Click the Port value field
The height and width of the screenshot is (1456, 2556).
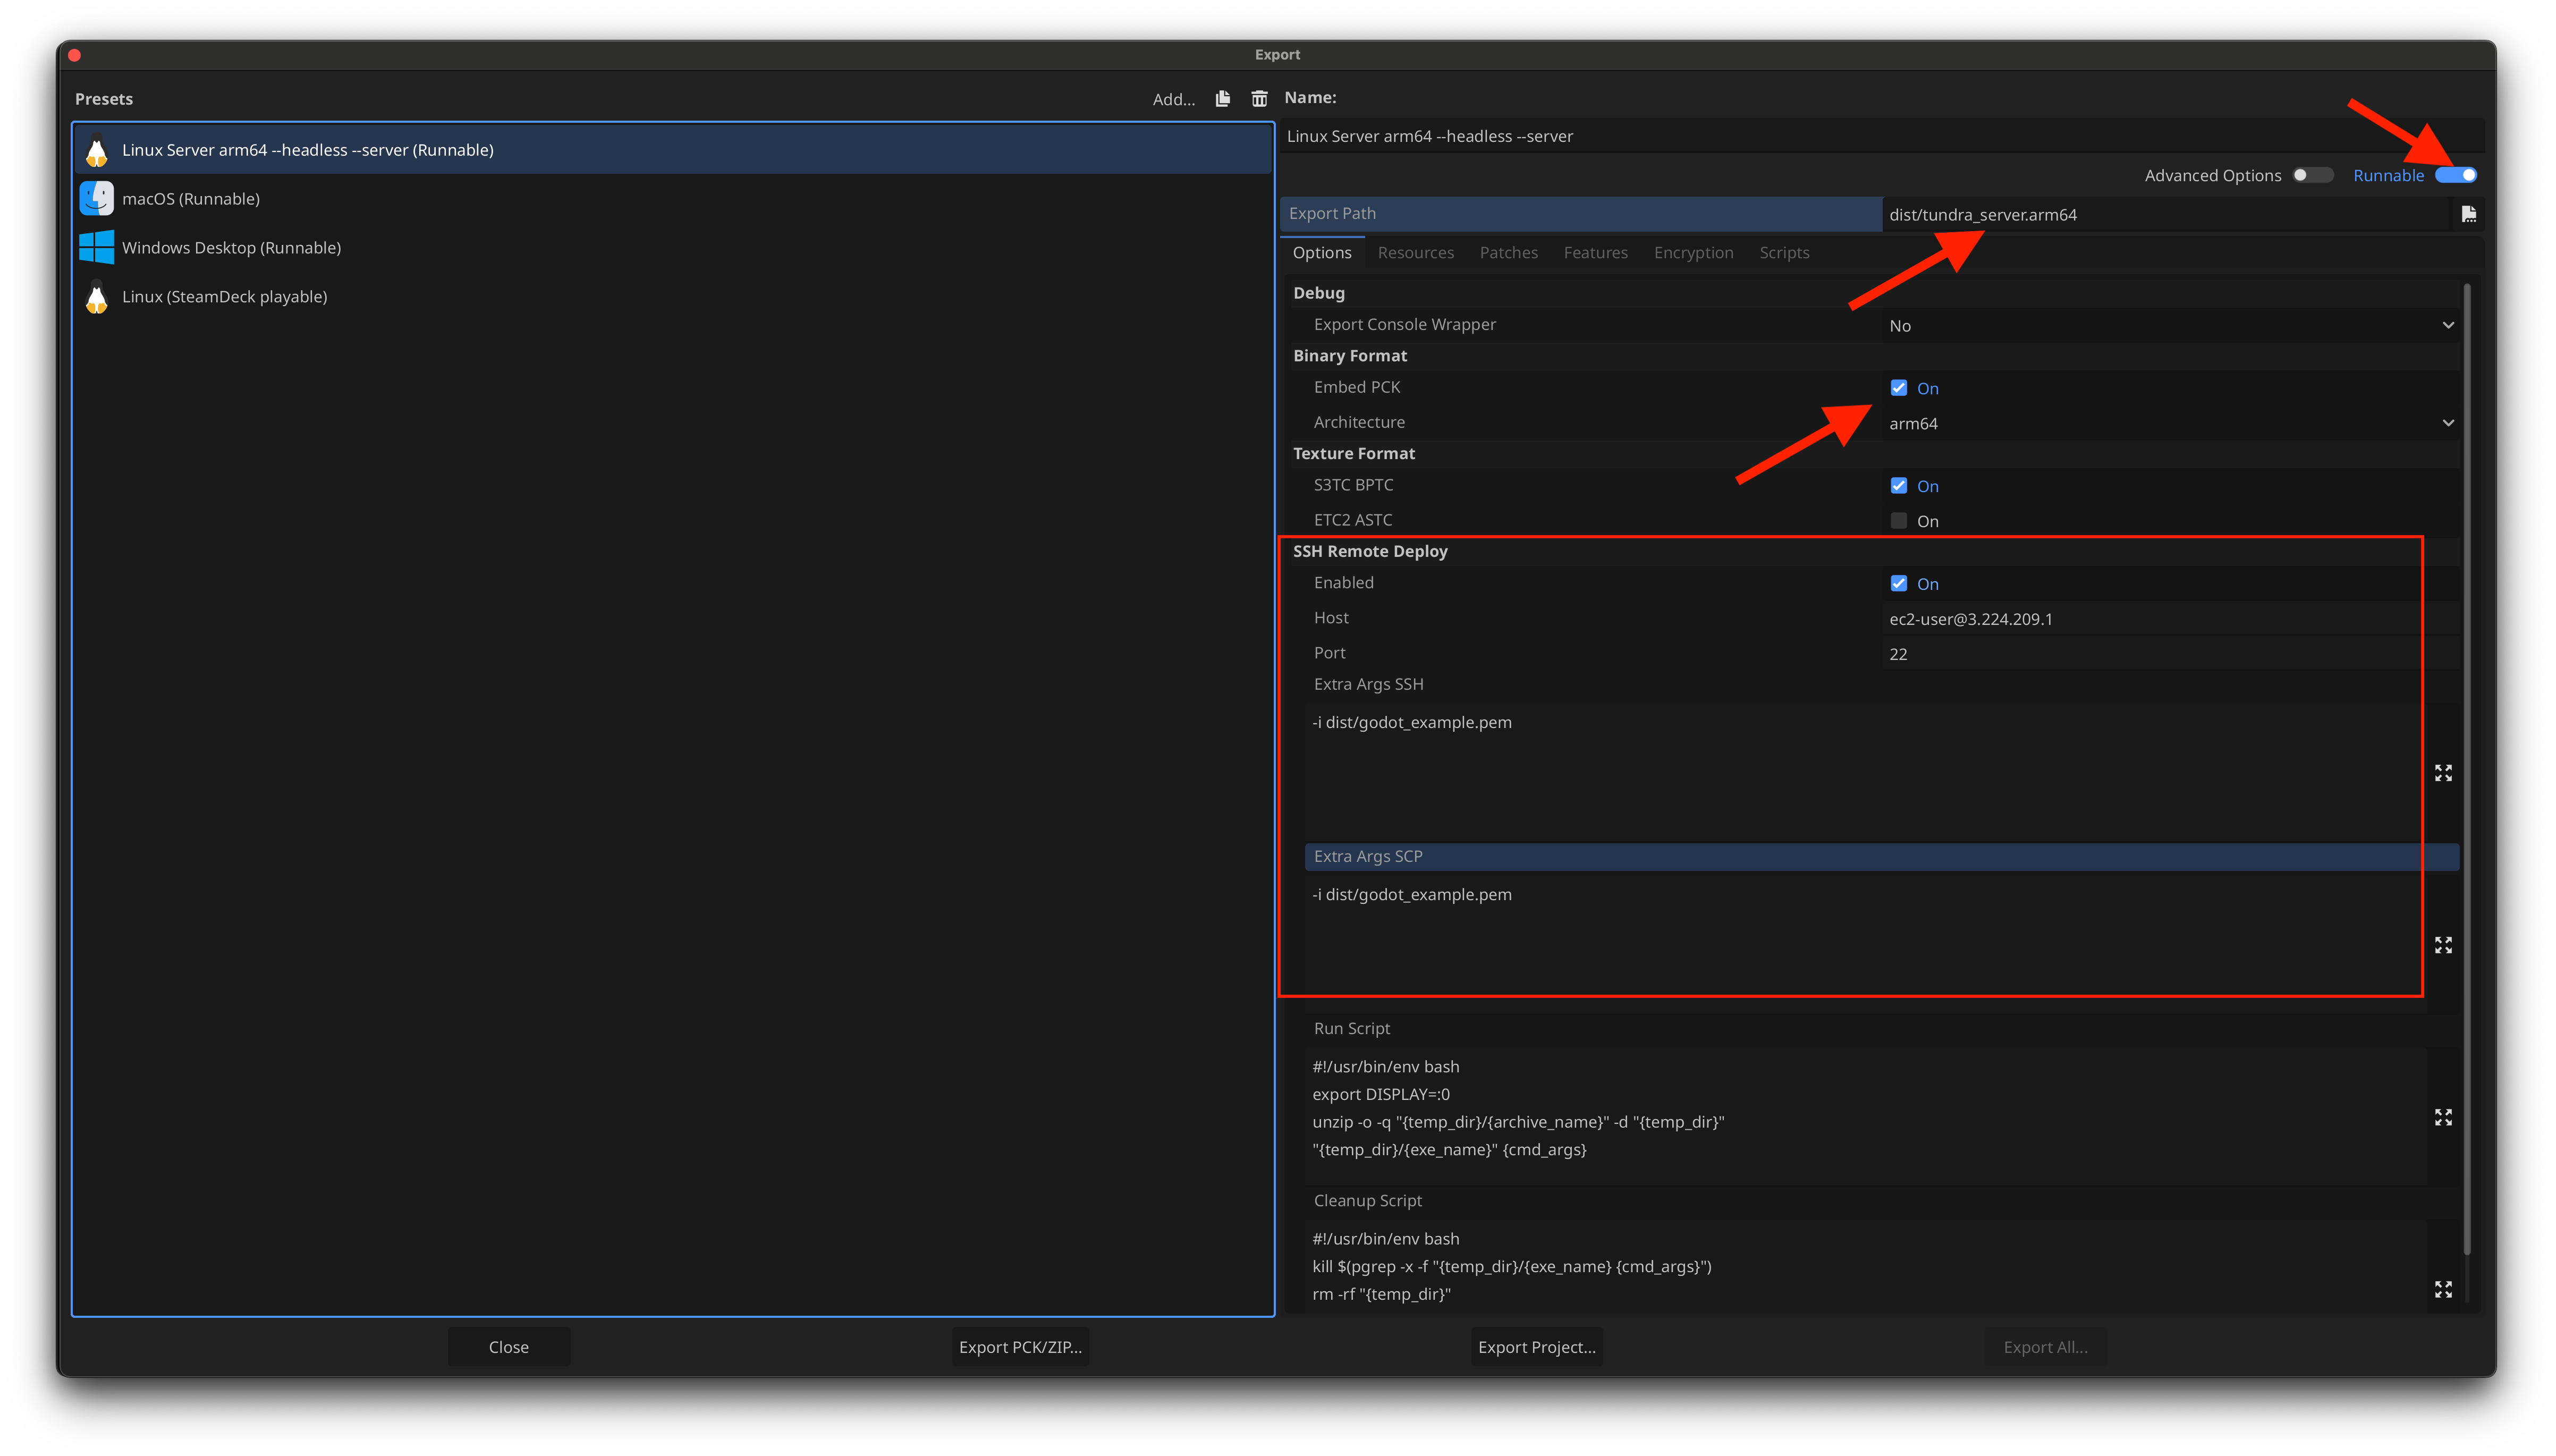click(2170, 654)
